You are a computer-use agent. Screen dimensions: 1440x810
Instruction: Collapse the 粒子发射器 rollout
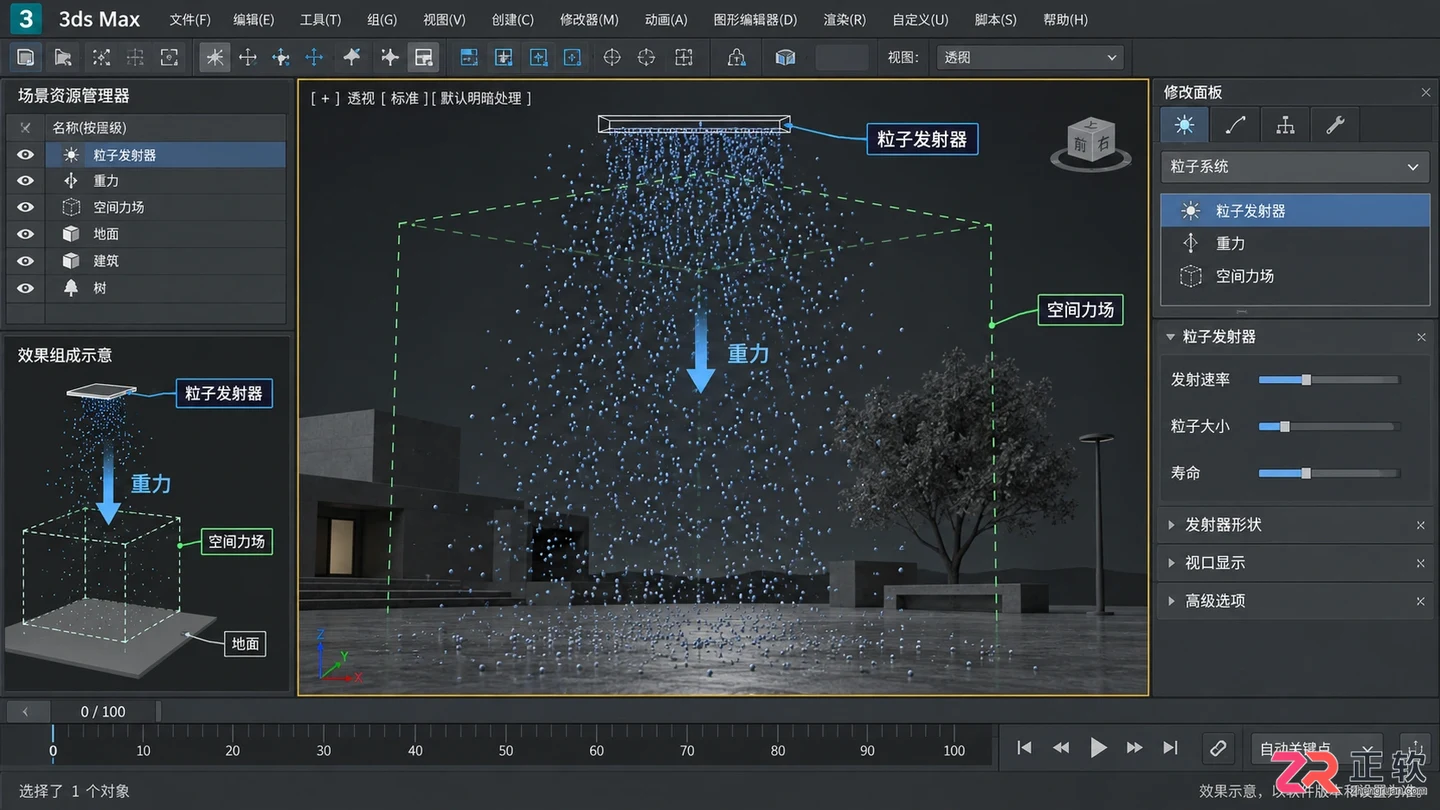pyautogui.click(x=1171, y=337)
